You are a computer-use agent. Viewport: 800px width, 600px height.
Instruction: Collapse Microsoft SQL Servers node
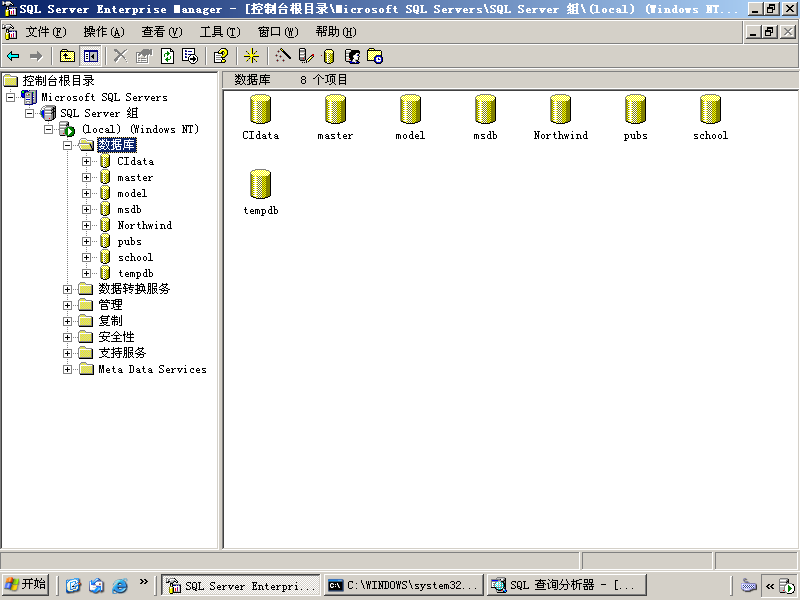click(11, 97)
